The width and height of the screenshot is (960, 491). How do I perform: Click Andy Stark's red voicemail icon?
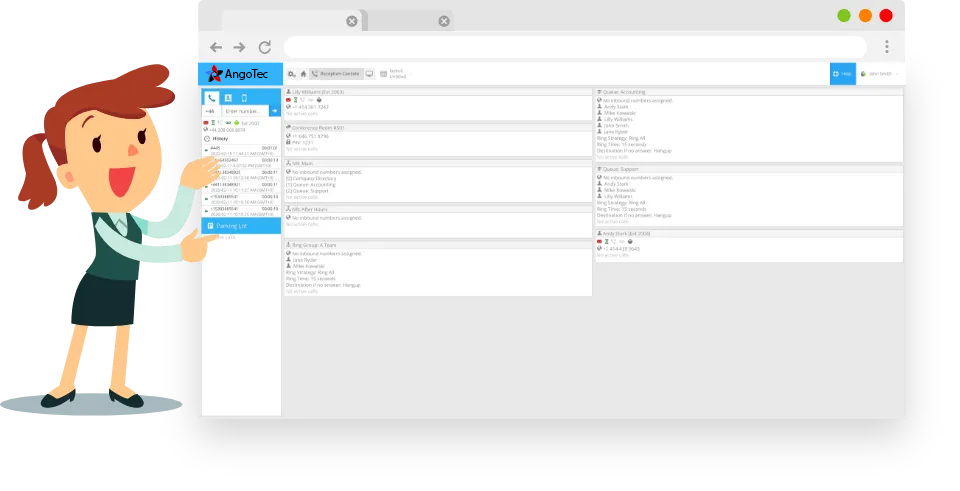(x=599, y=242)
